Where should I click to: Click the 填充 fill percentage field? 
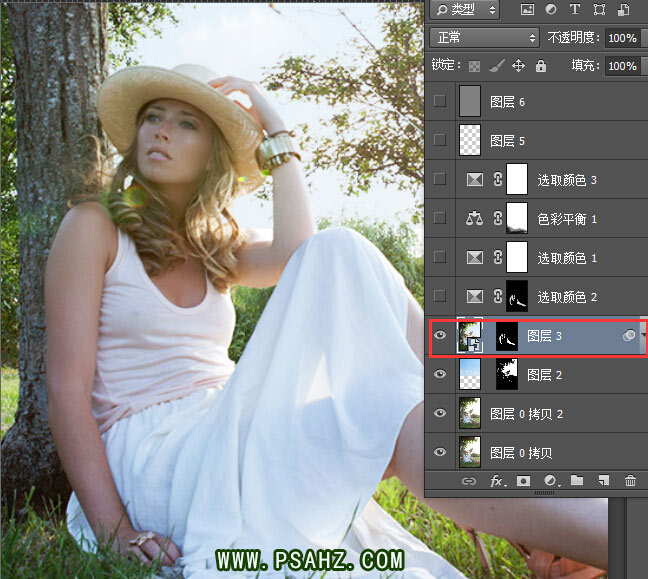click(621, 66)
